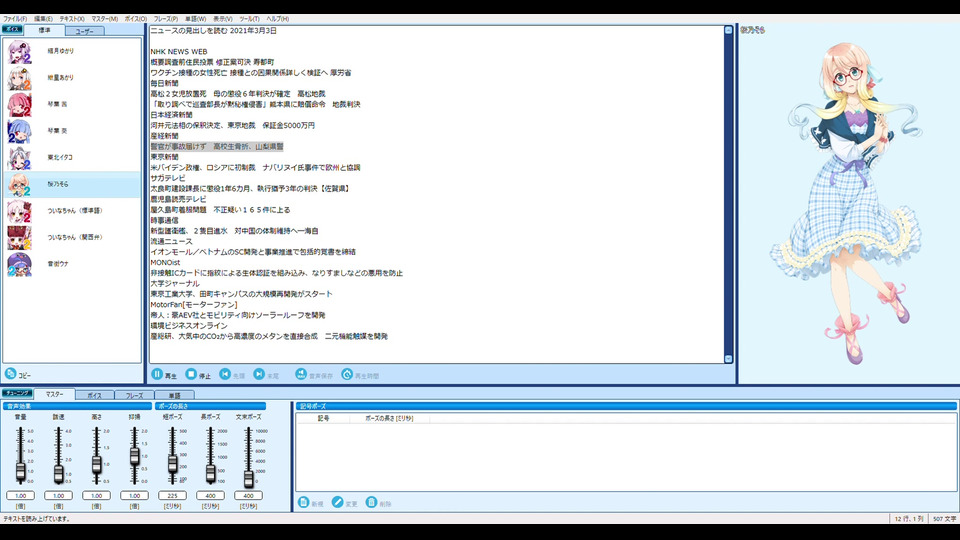Click the 'MotorFan[モーターファン]' line in the editor
Image resolution: width=960 pixels, height=540 pixels.
(194, 304)
